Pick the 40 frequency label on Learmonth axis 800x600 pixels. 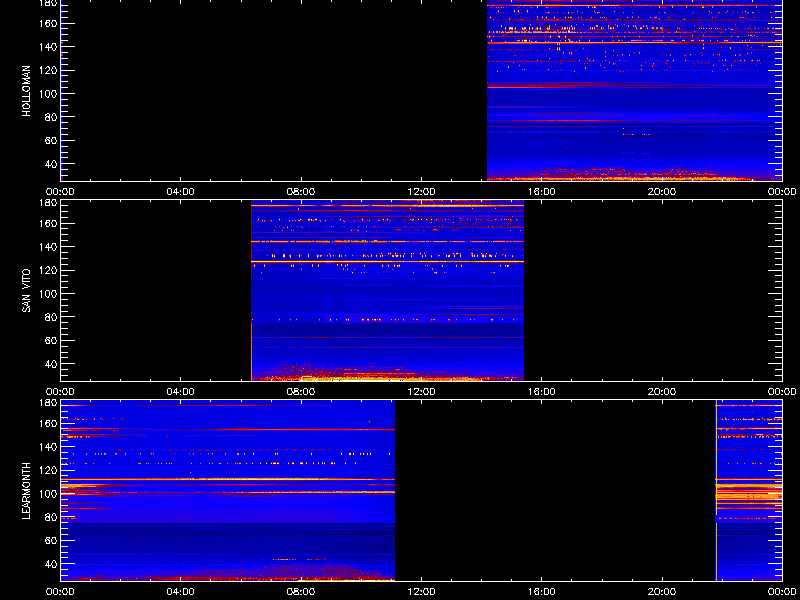(53, 564)
